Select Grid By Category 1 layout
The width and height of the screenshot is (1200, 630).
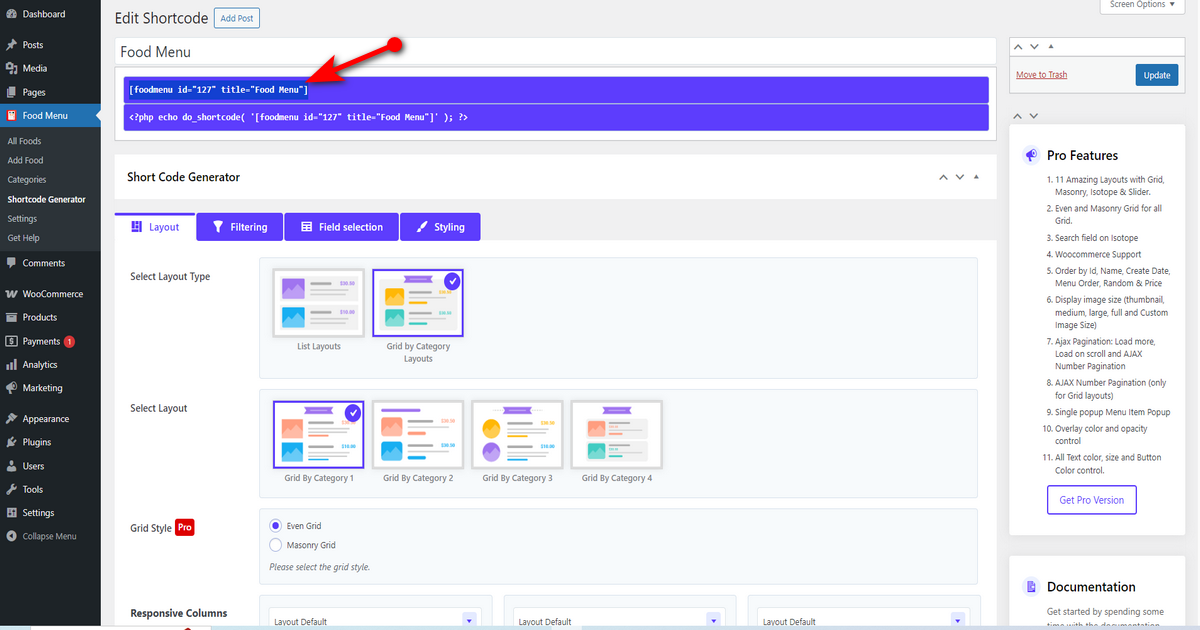(x=319, y=435)
